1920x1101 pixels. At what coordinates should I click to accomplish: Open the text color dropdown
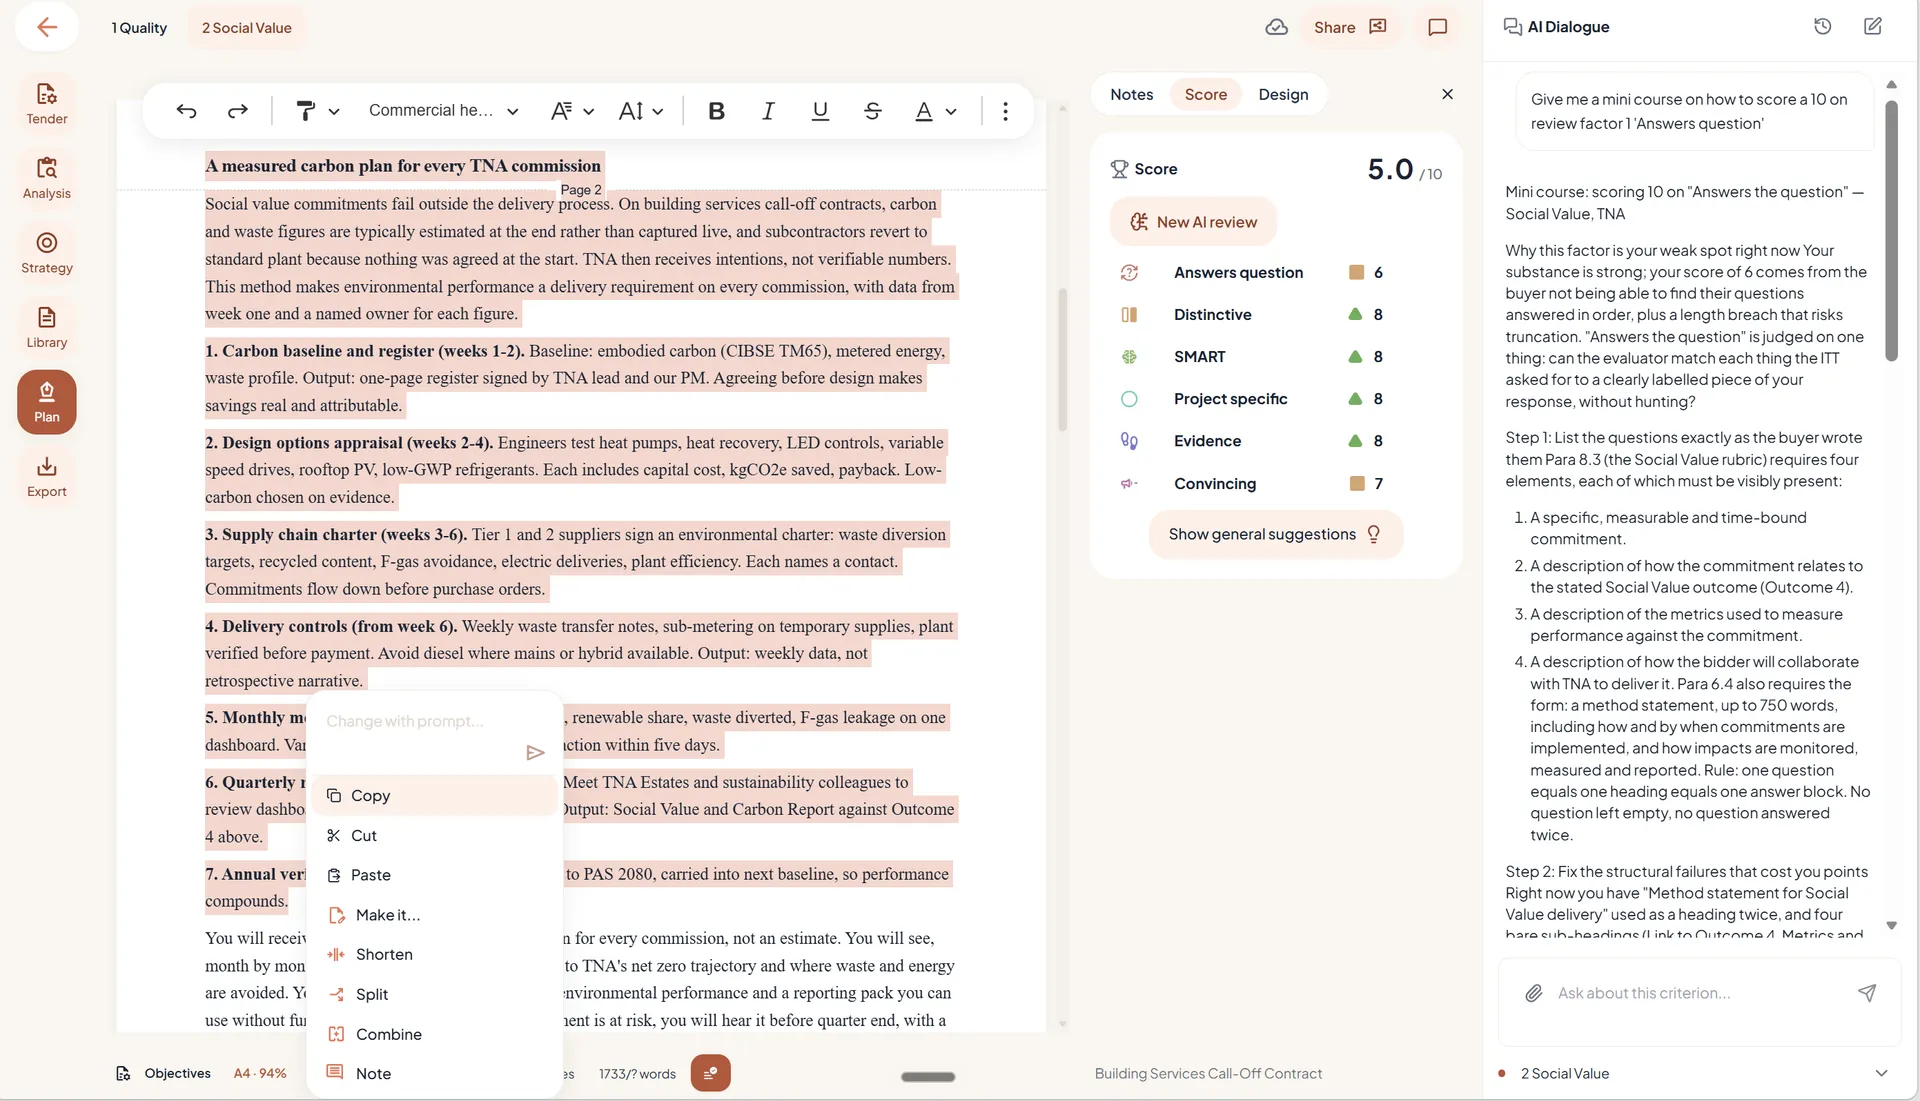click(x=936, y=111)
